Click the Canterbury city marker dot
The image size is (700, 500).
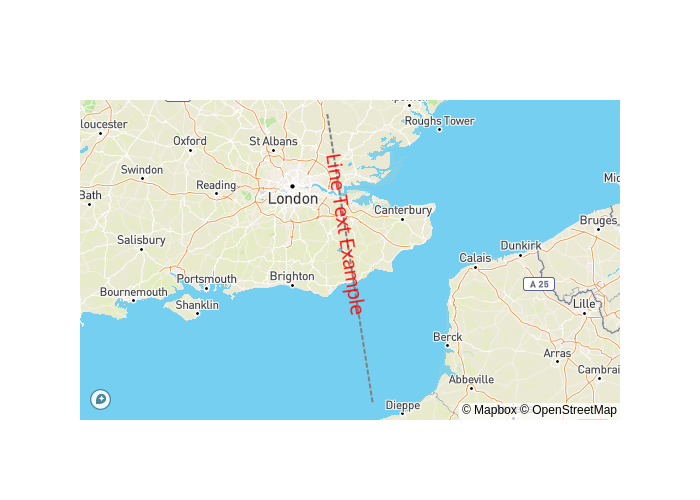(x=402, y=219)
